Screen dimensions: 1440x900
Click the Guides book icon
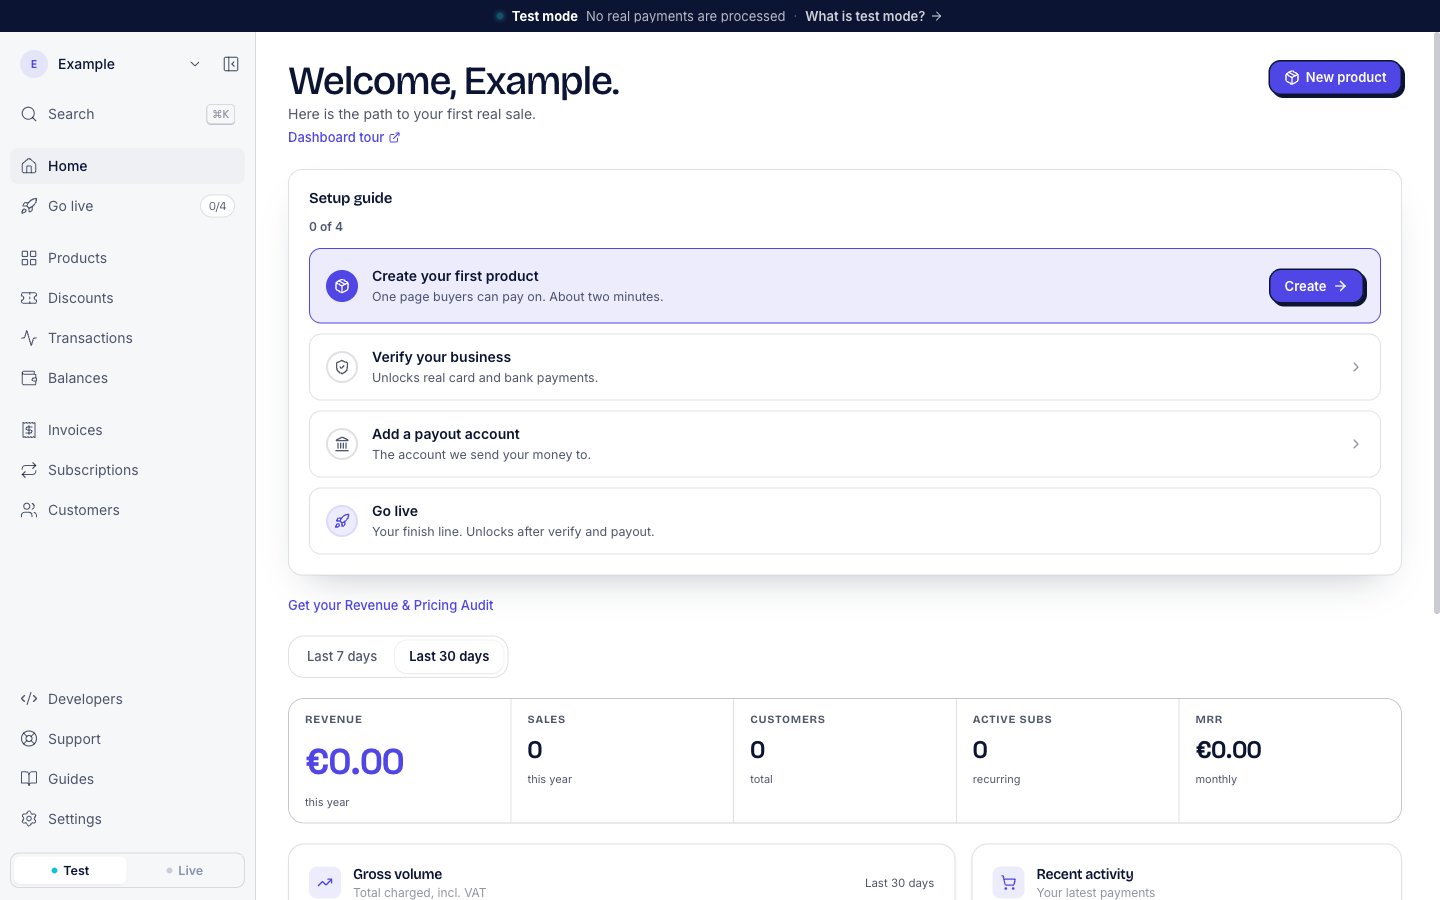tap(29, 779)
